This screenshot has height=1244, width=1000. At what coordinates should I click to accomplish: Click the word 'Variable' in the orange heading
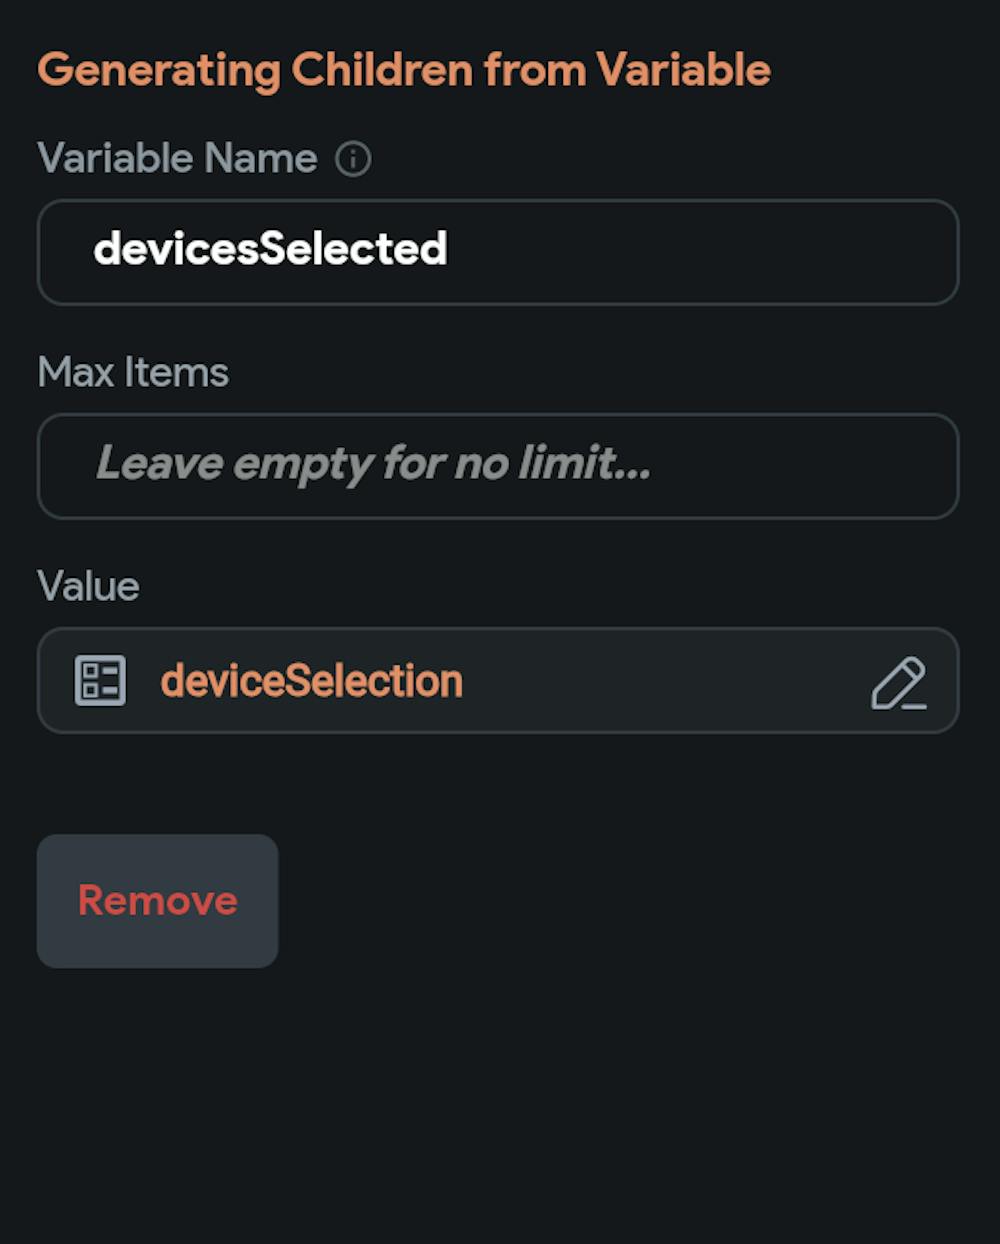click(684, 70)
